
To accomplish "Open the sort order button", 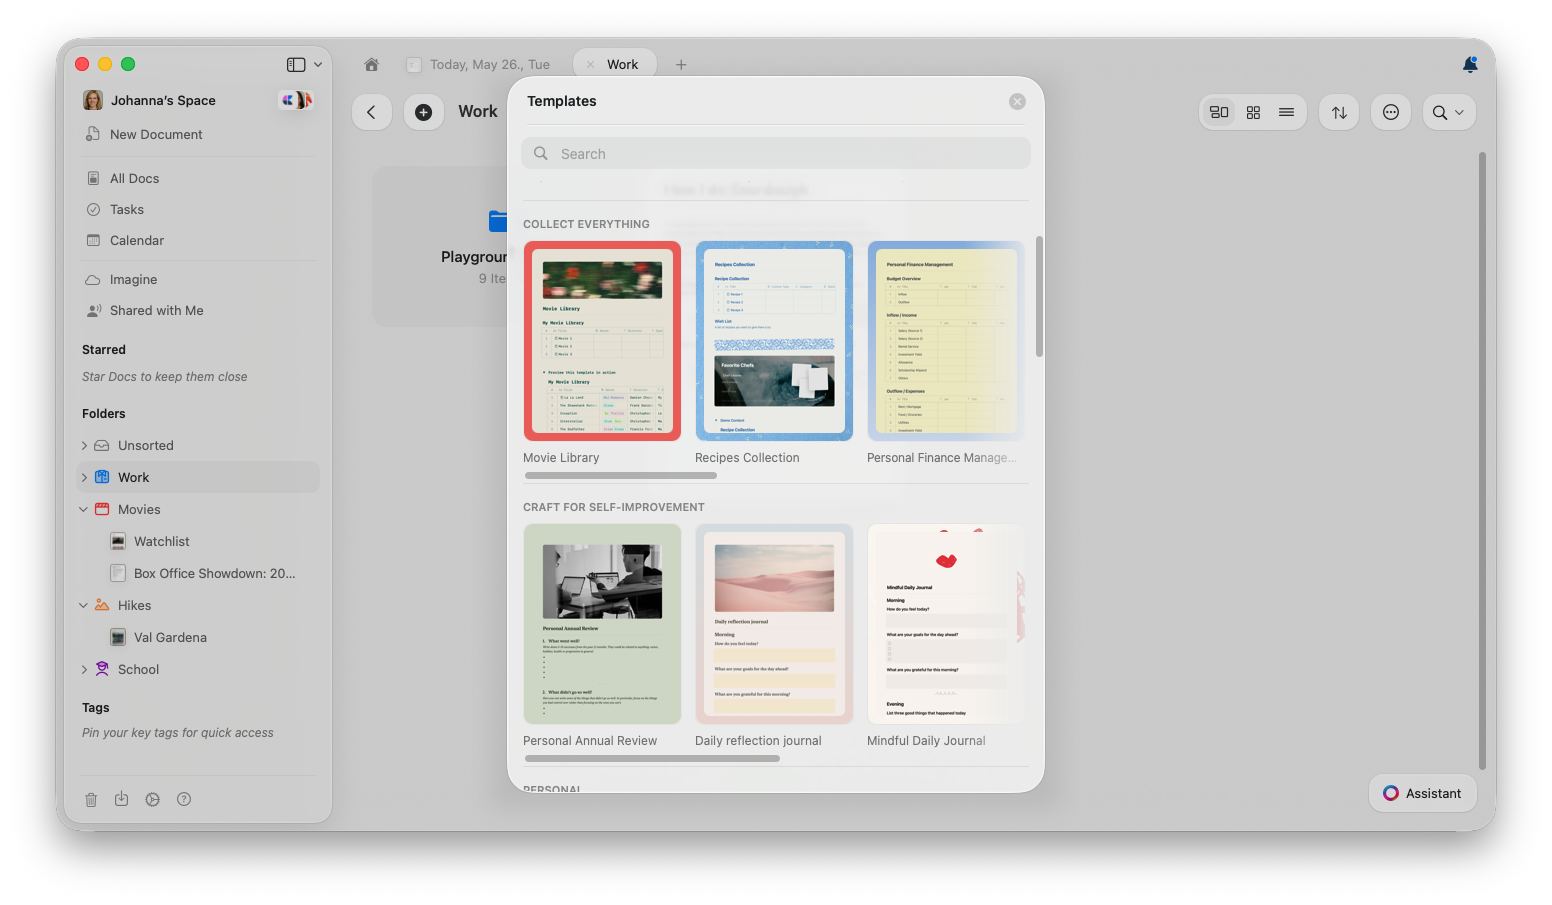I will 1339,112.
